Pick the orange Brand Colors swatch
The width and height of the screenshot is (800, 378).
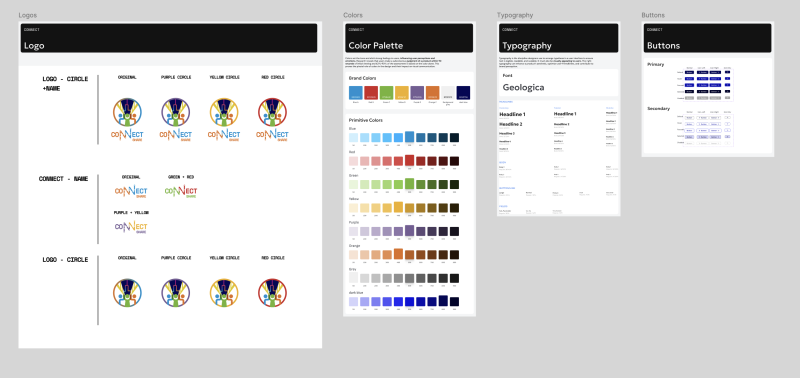pyautogui.click(x=432, y=93)
